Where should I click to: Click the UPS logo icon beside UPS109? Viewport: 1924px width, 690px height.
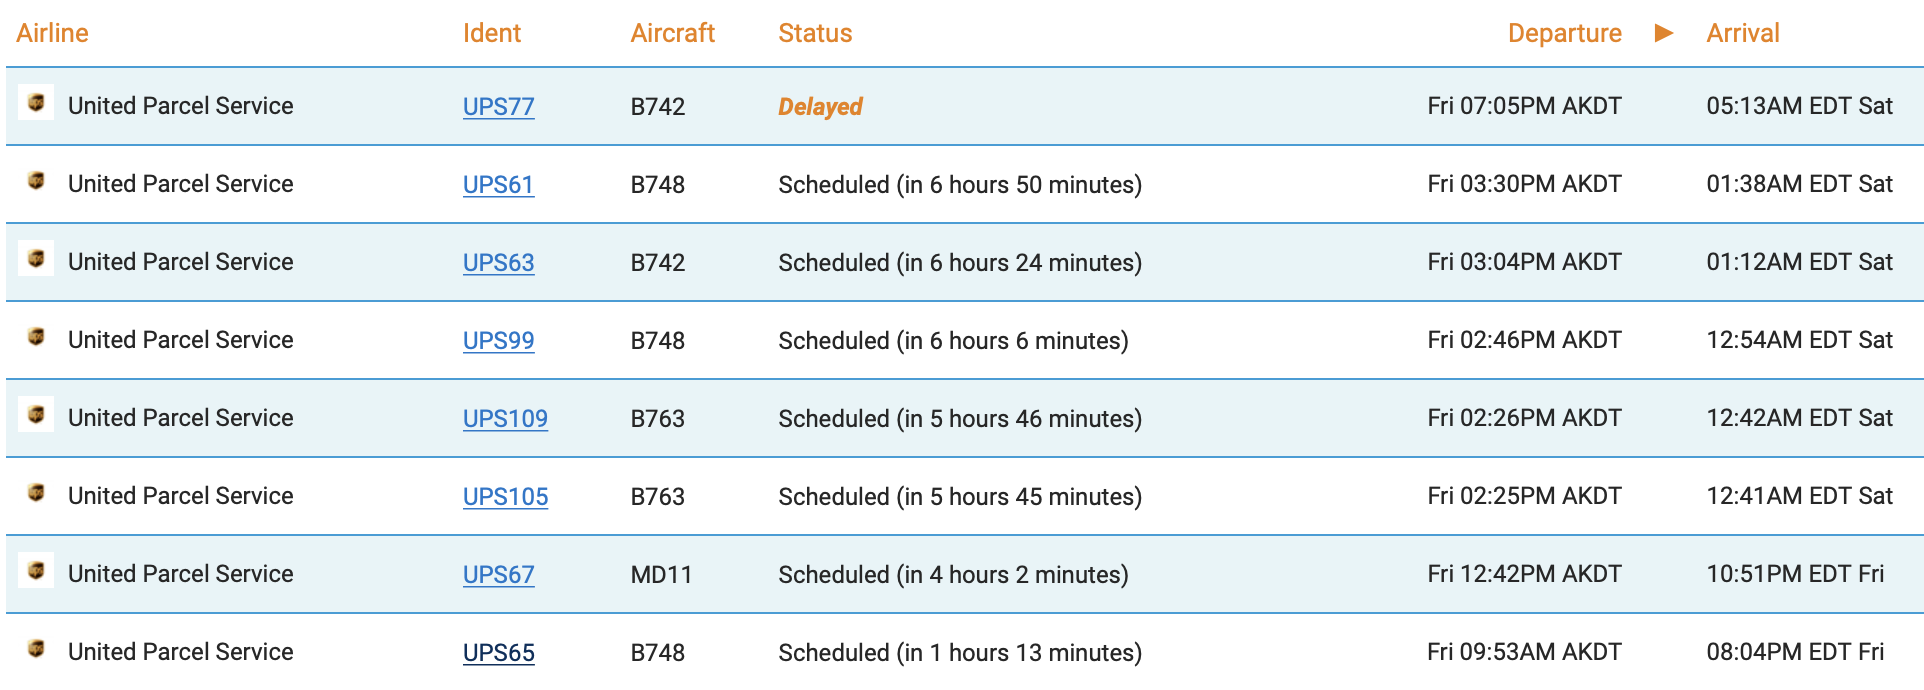(36, 415)
